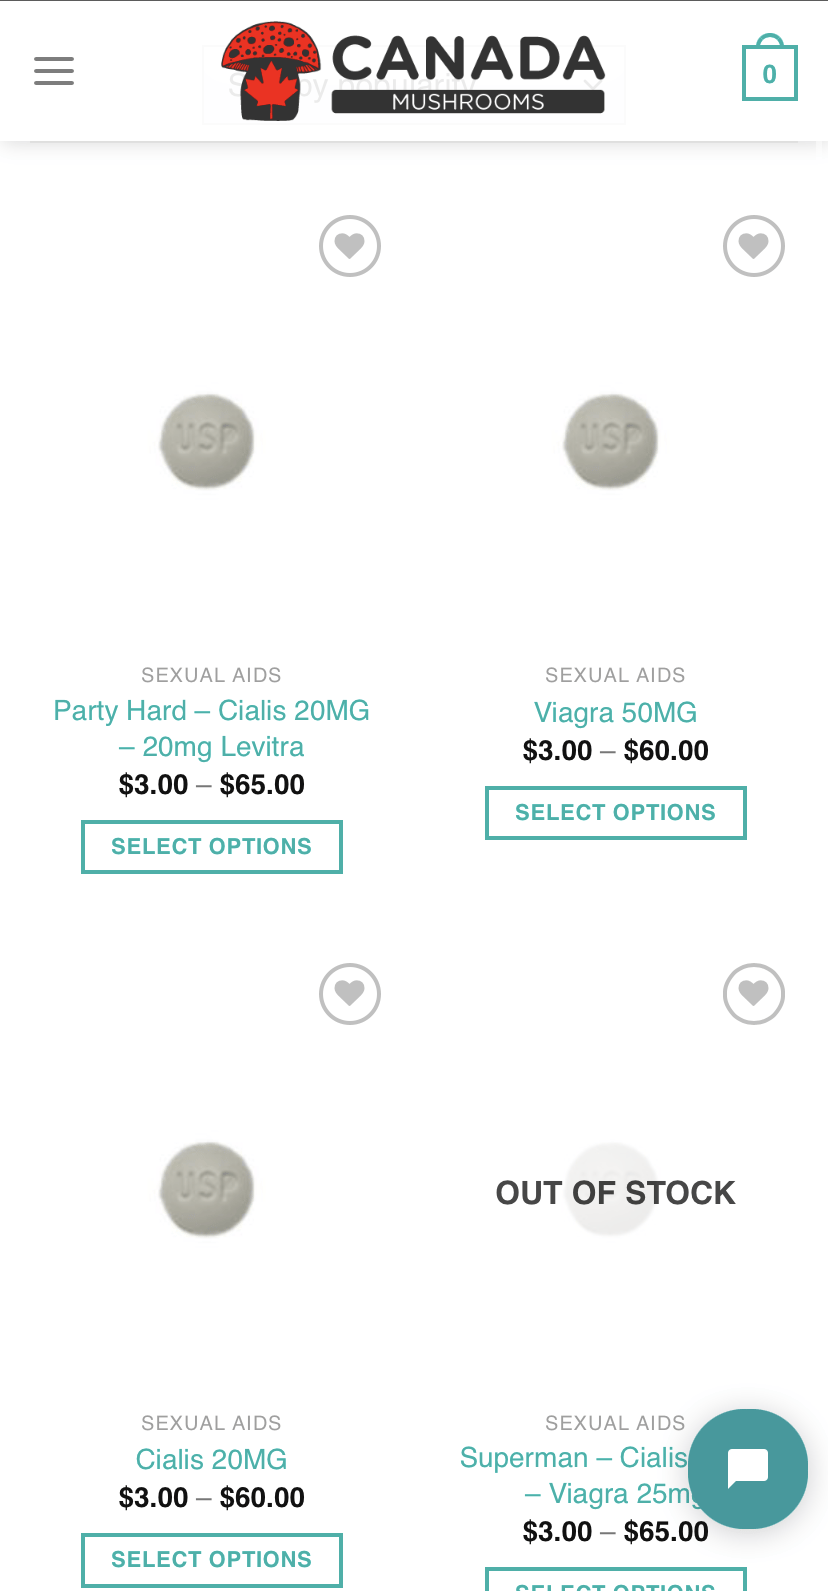Image resolution: width=828 pixels, height=1591 pixels.
Task: Click the Canada Mushrooms logo
Action: (413, 71)
